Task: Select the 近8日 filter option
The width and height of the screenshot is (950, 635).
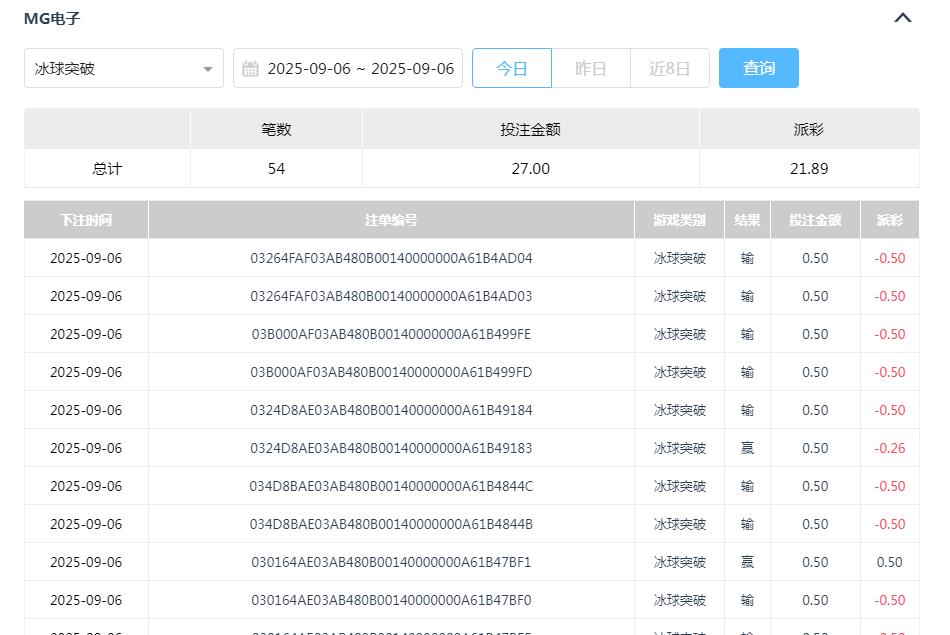Action: coord(670,68)
